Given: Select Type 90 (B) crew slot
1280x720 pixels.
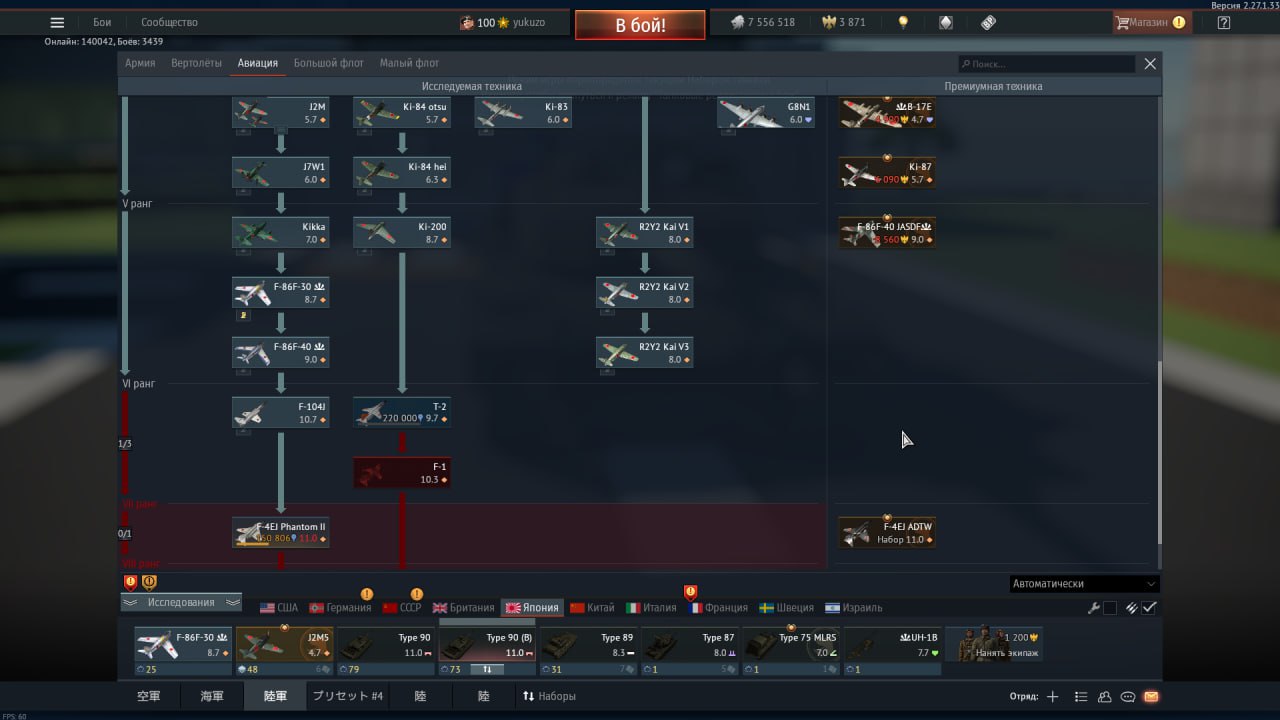Looking at the screenshot, I should point(487,645).
